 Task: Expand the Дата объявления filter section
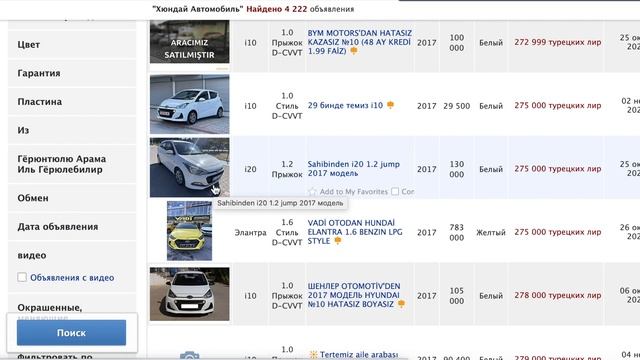72,227
